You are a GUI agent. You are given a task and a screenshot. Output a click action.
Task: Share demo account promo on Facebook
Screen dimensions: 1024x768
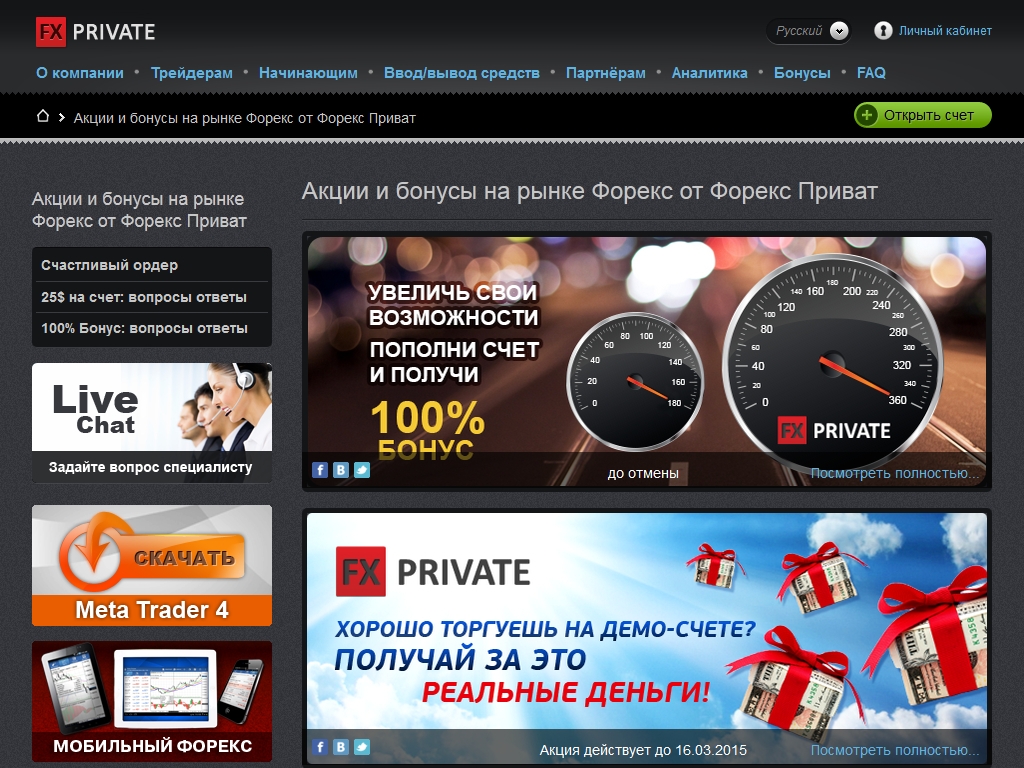tap(320, 747)
